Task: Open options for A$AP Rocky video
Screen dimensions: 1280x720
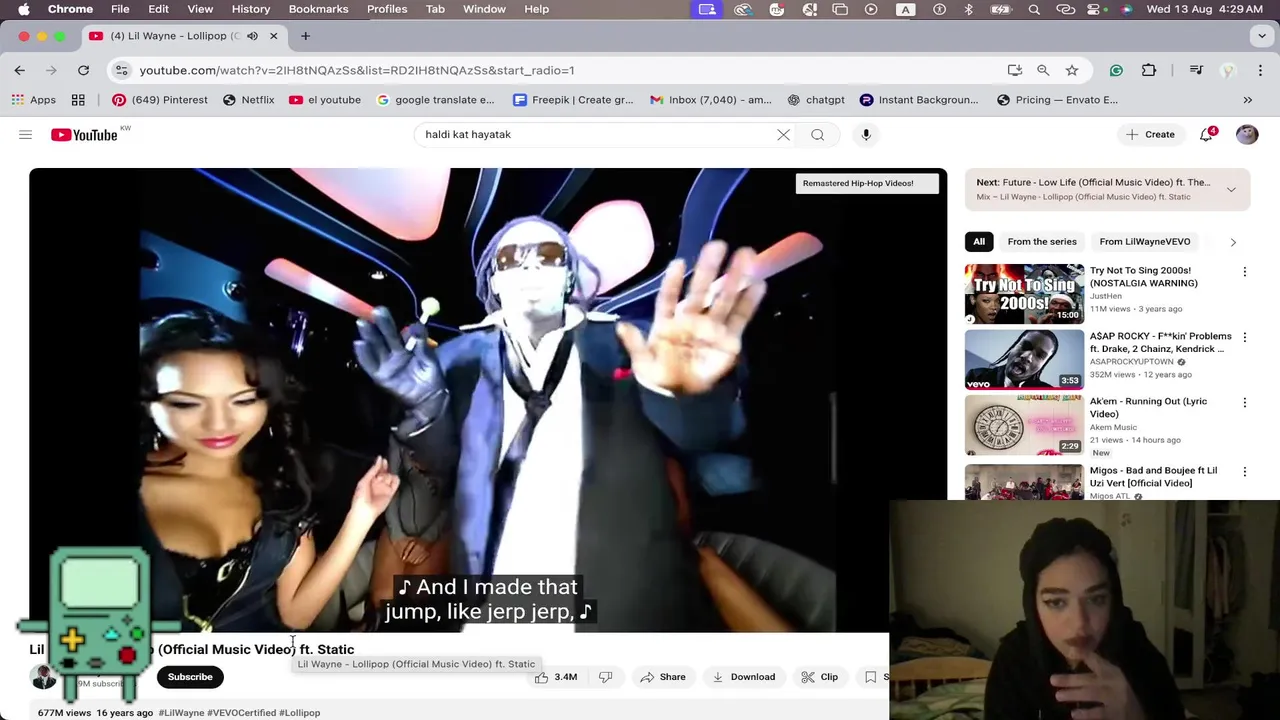Action: pos(1244,338)
